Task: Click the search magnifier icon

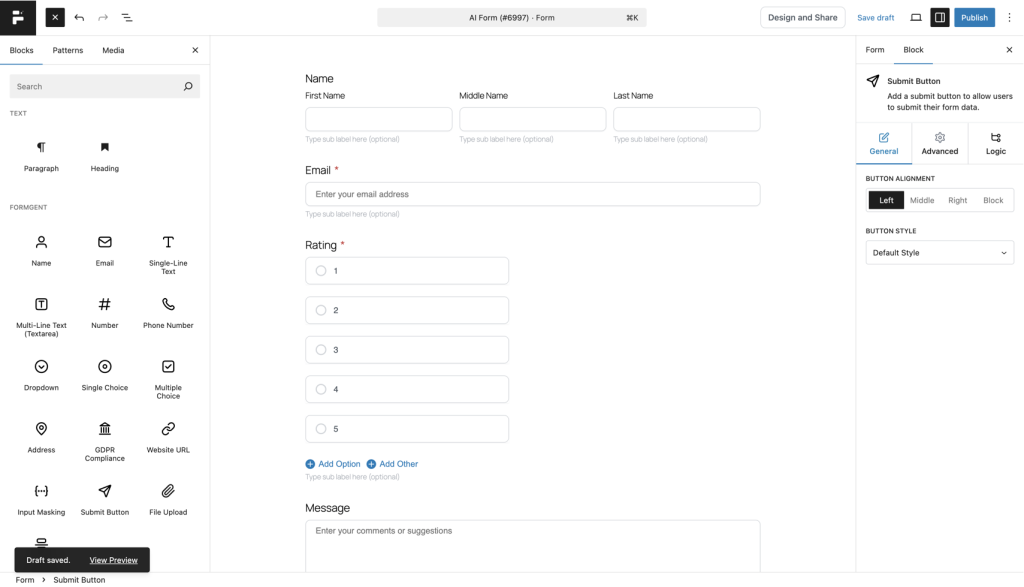Action: [188, 86]
